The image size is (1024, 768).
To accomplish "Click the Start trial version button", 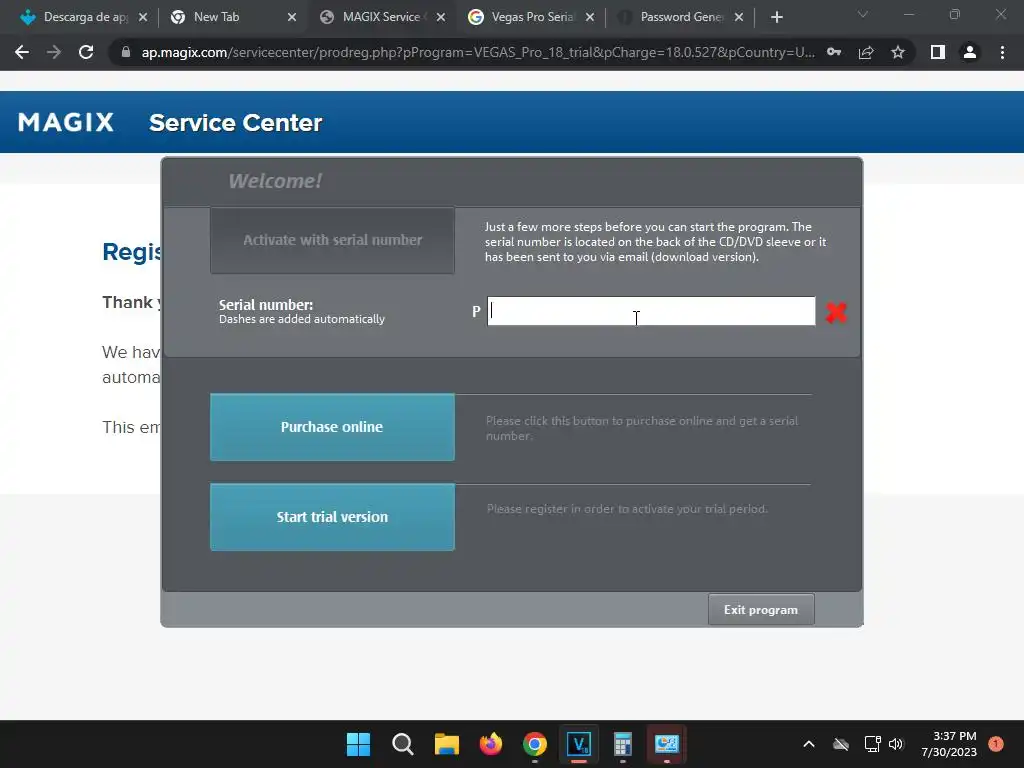I will (332, 517).
